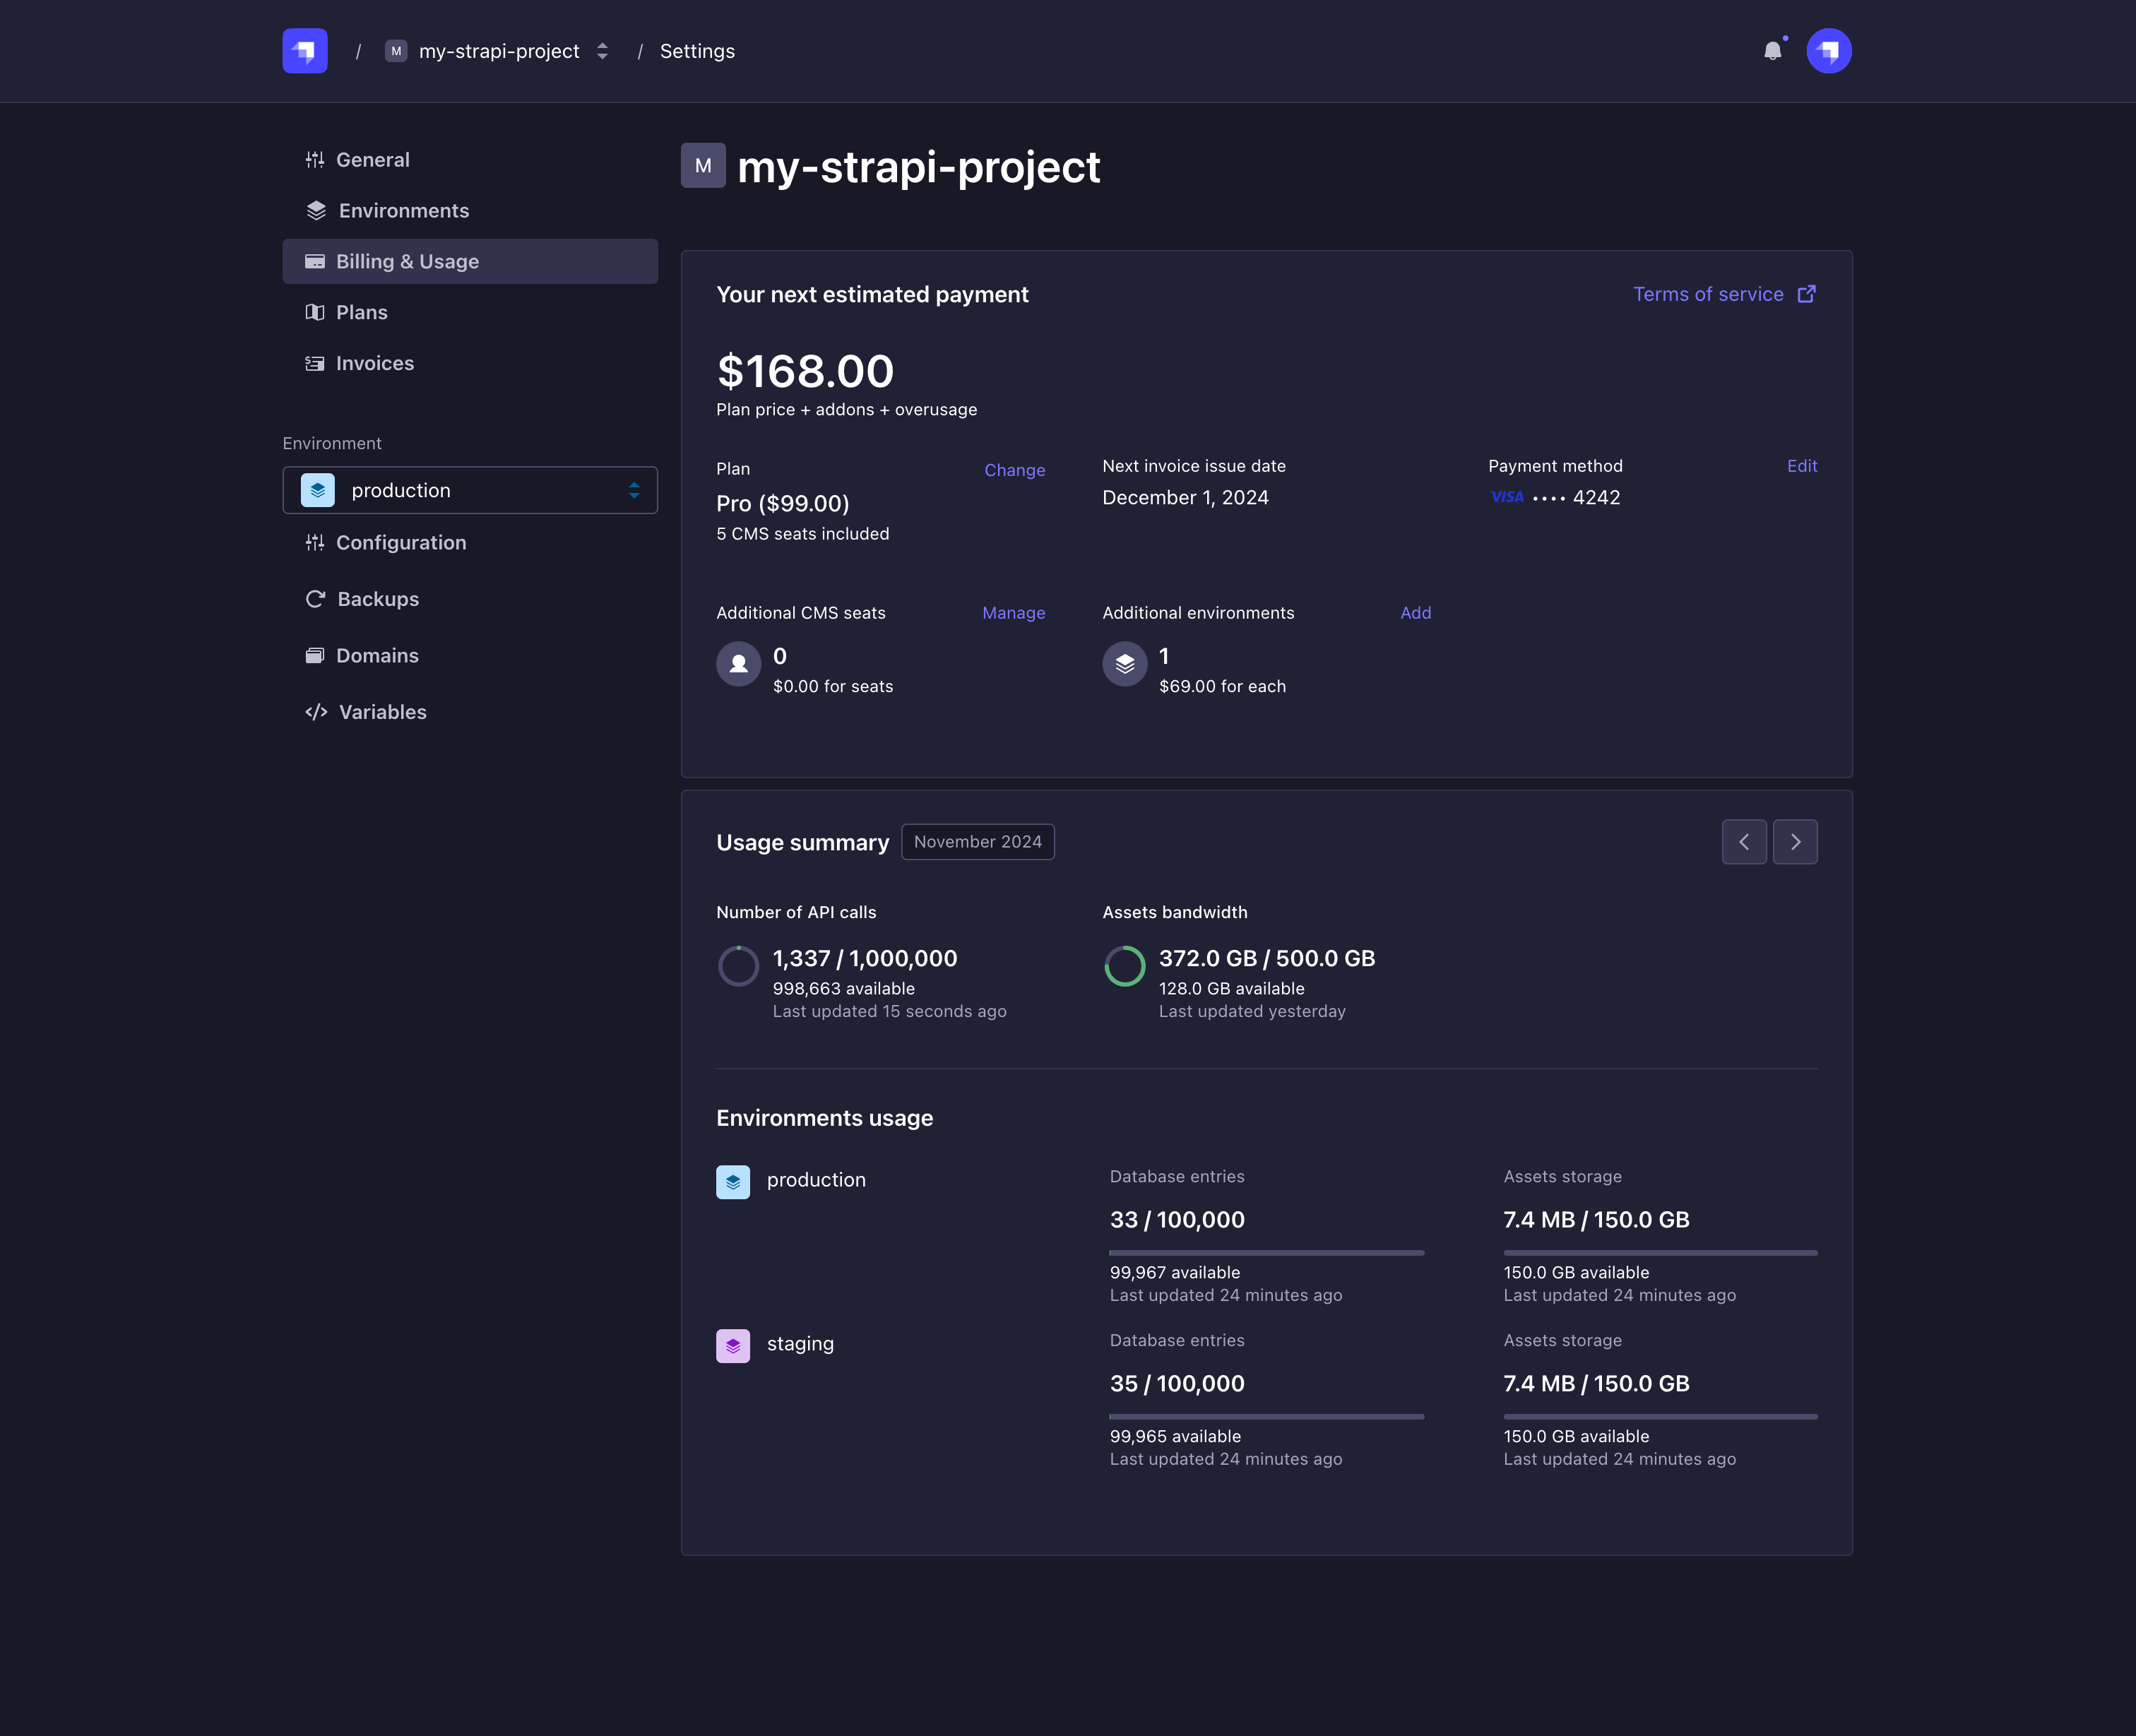Screen dimensions: 2136x1736
Task: Click the Configuration sliders icon
Action: point(314,542)
